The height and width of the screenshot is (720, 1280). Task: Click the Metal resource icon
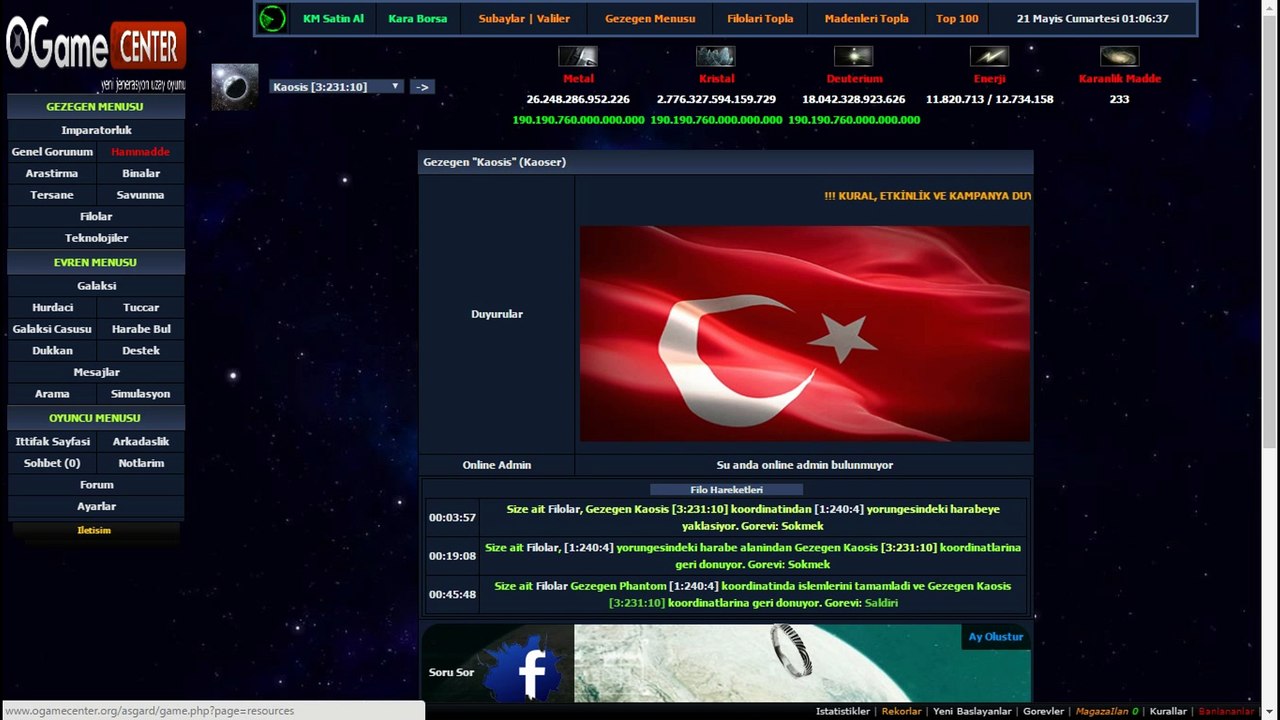(578, 56)
